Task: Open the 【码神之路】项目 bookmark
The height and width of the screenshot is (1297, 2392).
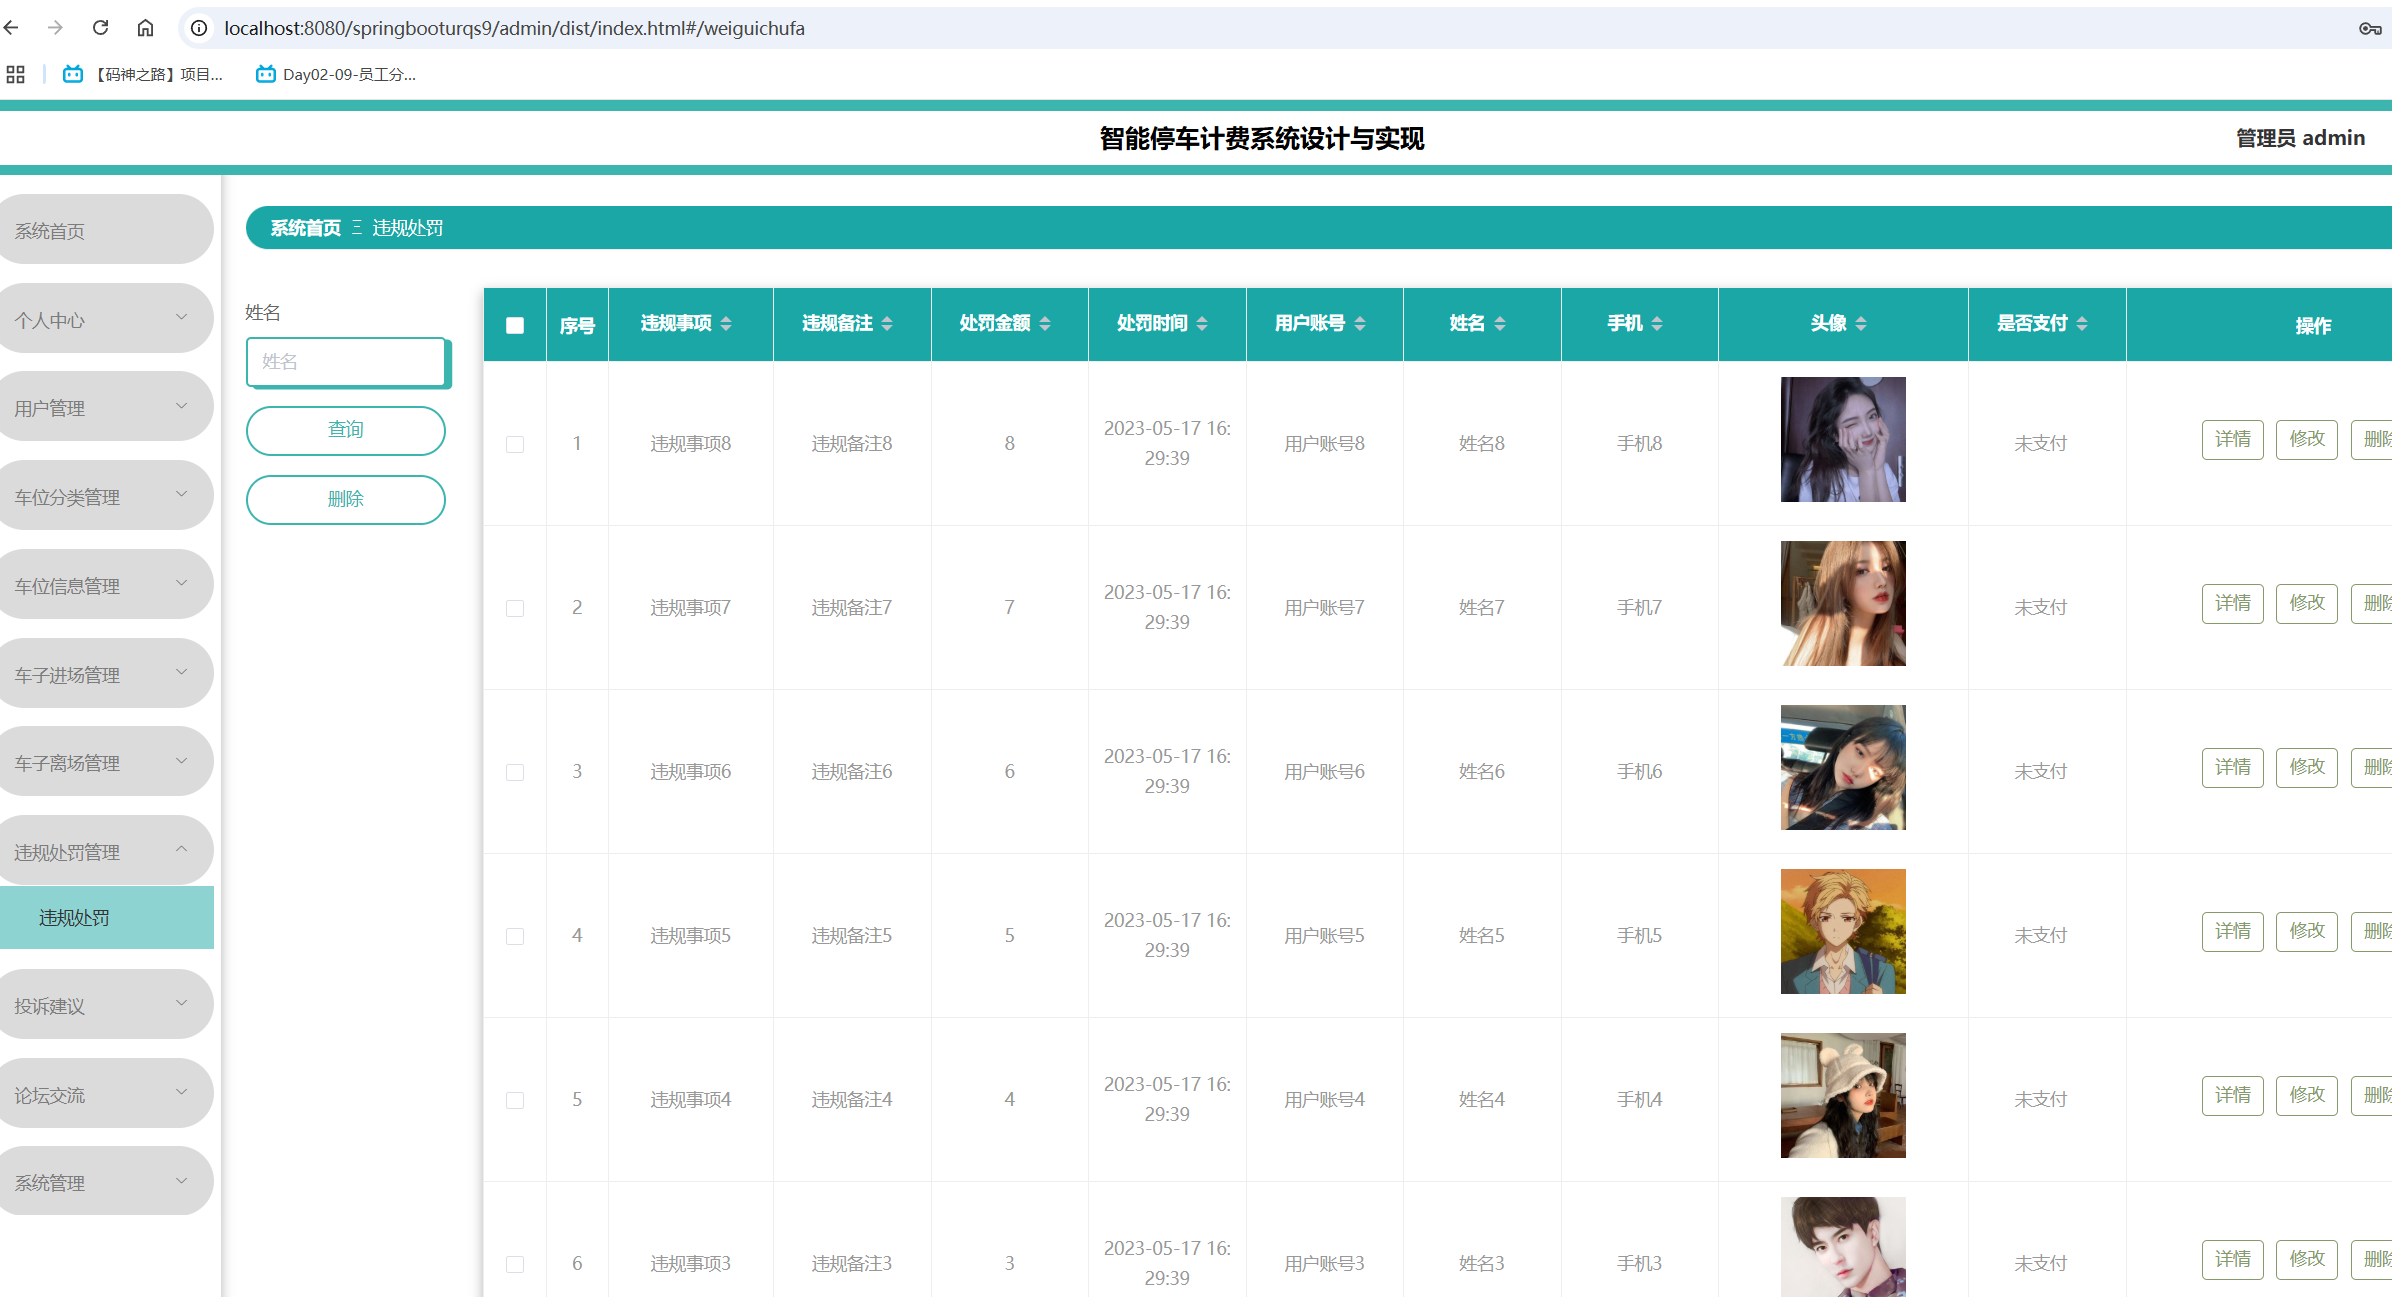Action: [143, 74]
